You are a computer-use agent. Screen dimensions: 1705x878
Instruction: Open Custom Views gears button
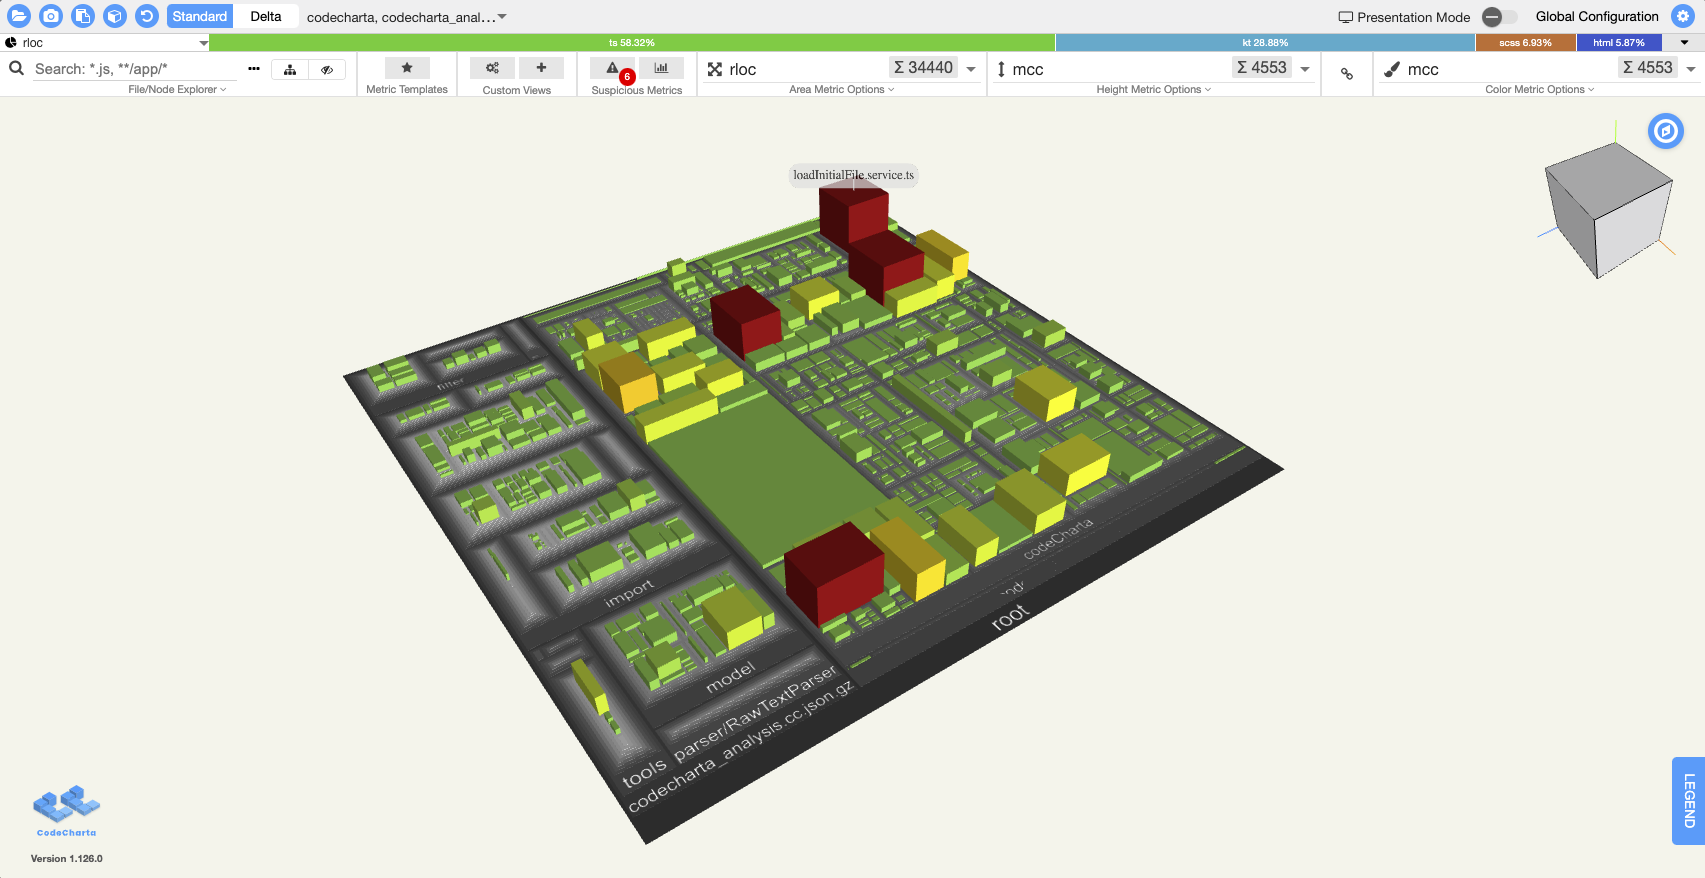coord(492,68)
